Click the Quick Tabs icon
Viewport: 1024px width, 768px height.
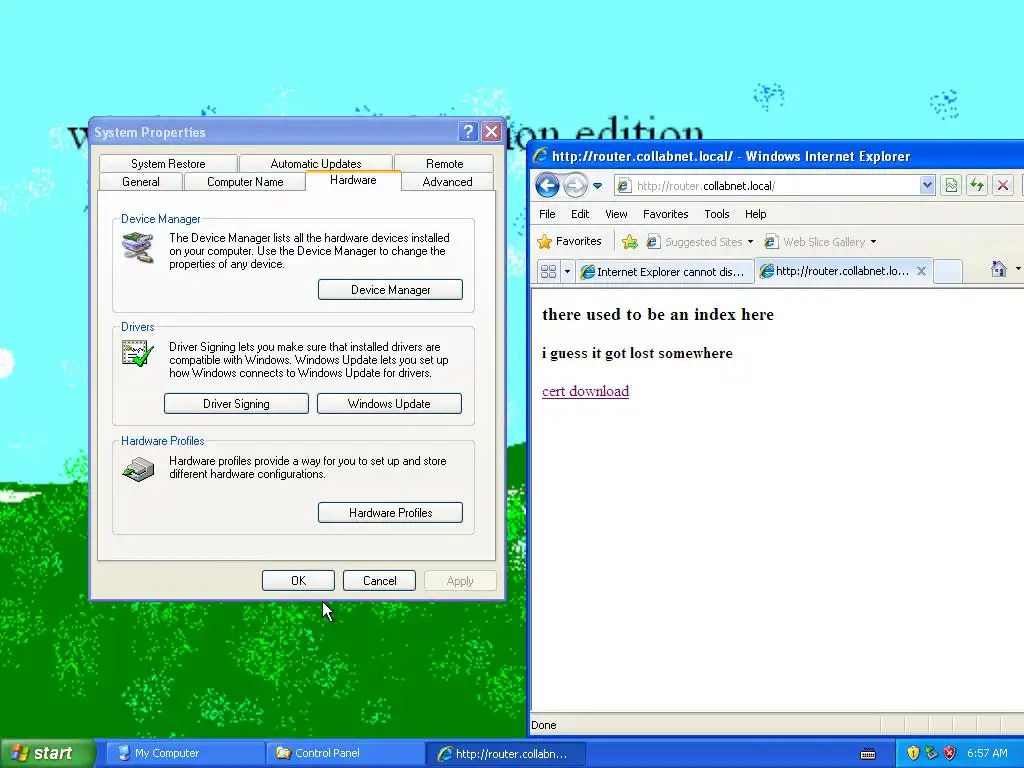(549, 271)
